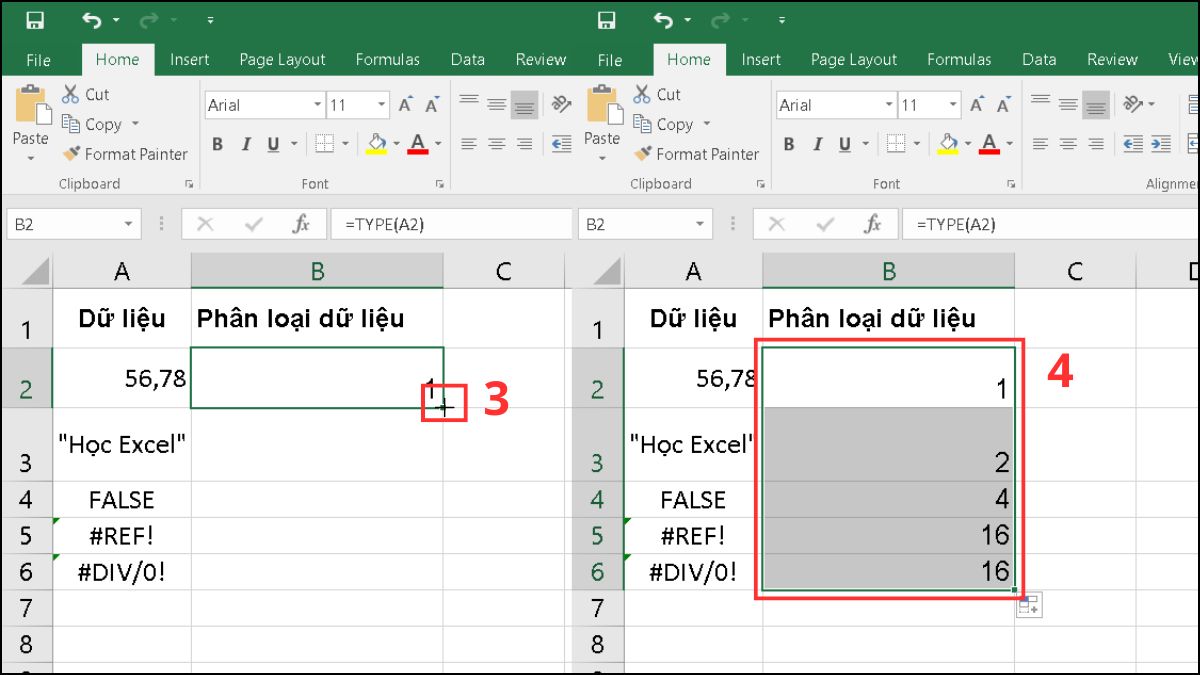Switch to the Formulas ribbon tab
Screen dimensions: 1200x675
click(x=388, y=59)
